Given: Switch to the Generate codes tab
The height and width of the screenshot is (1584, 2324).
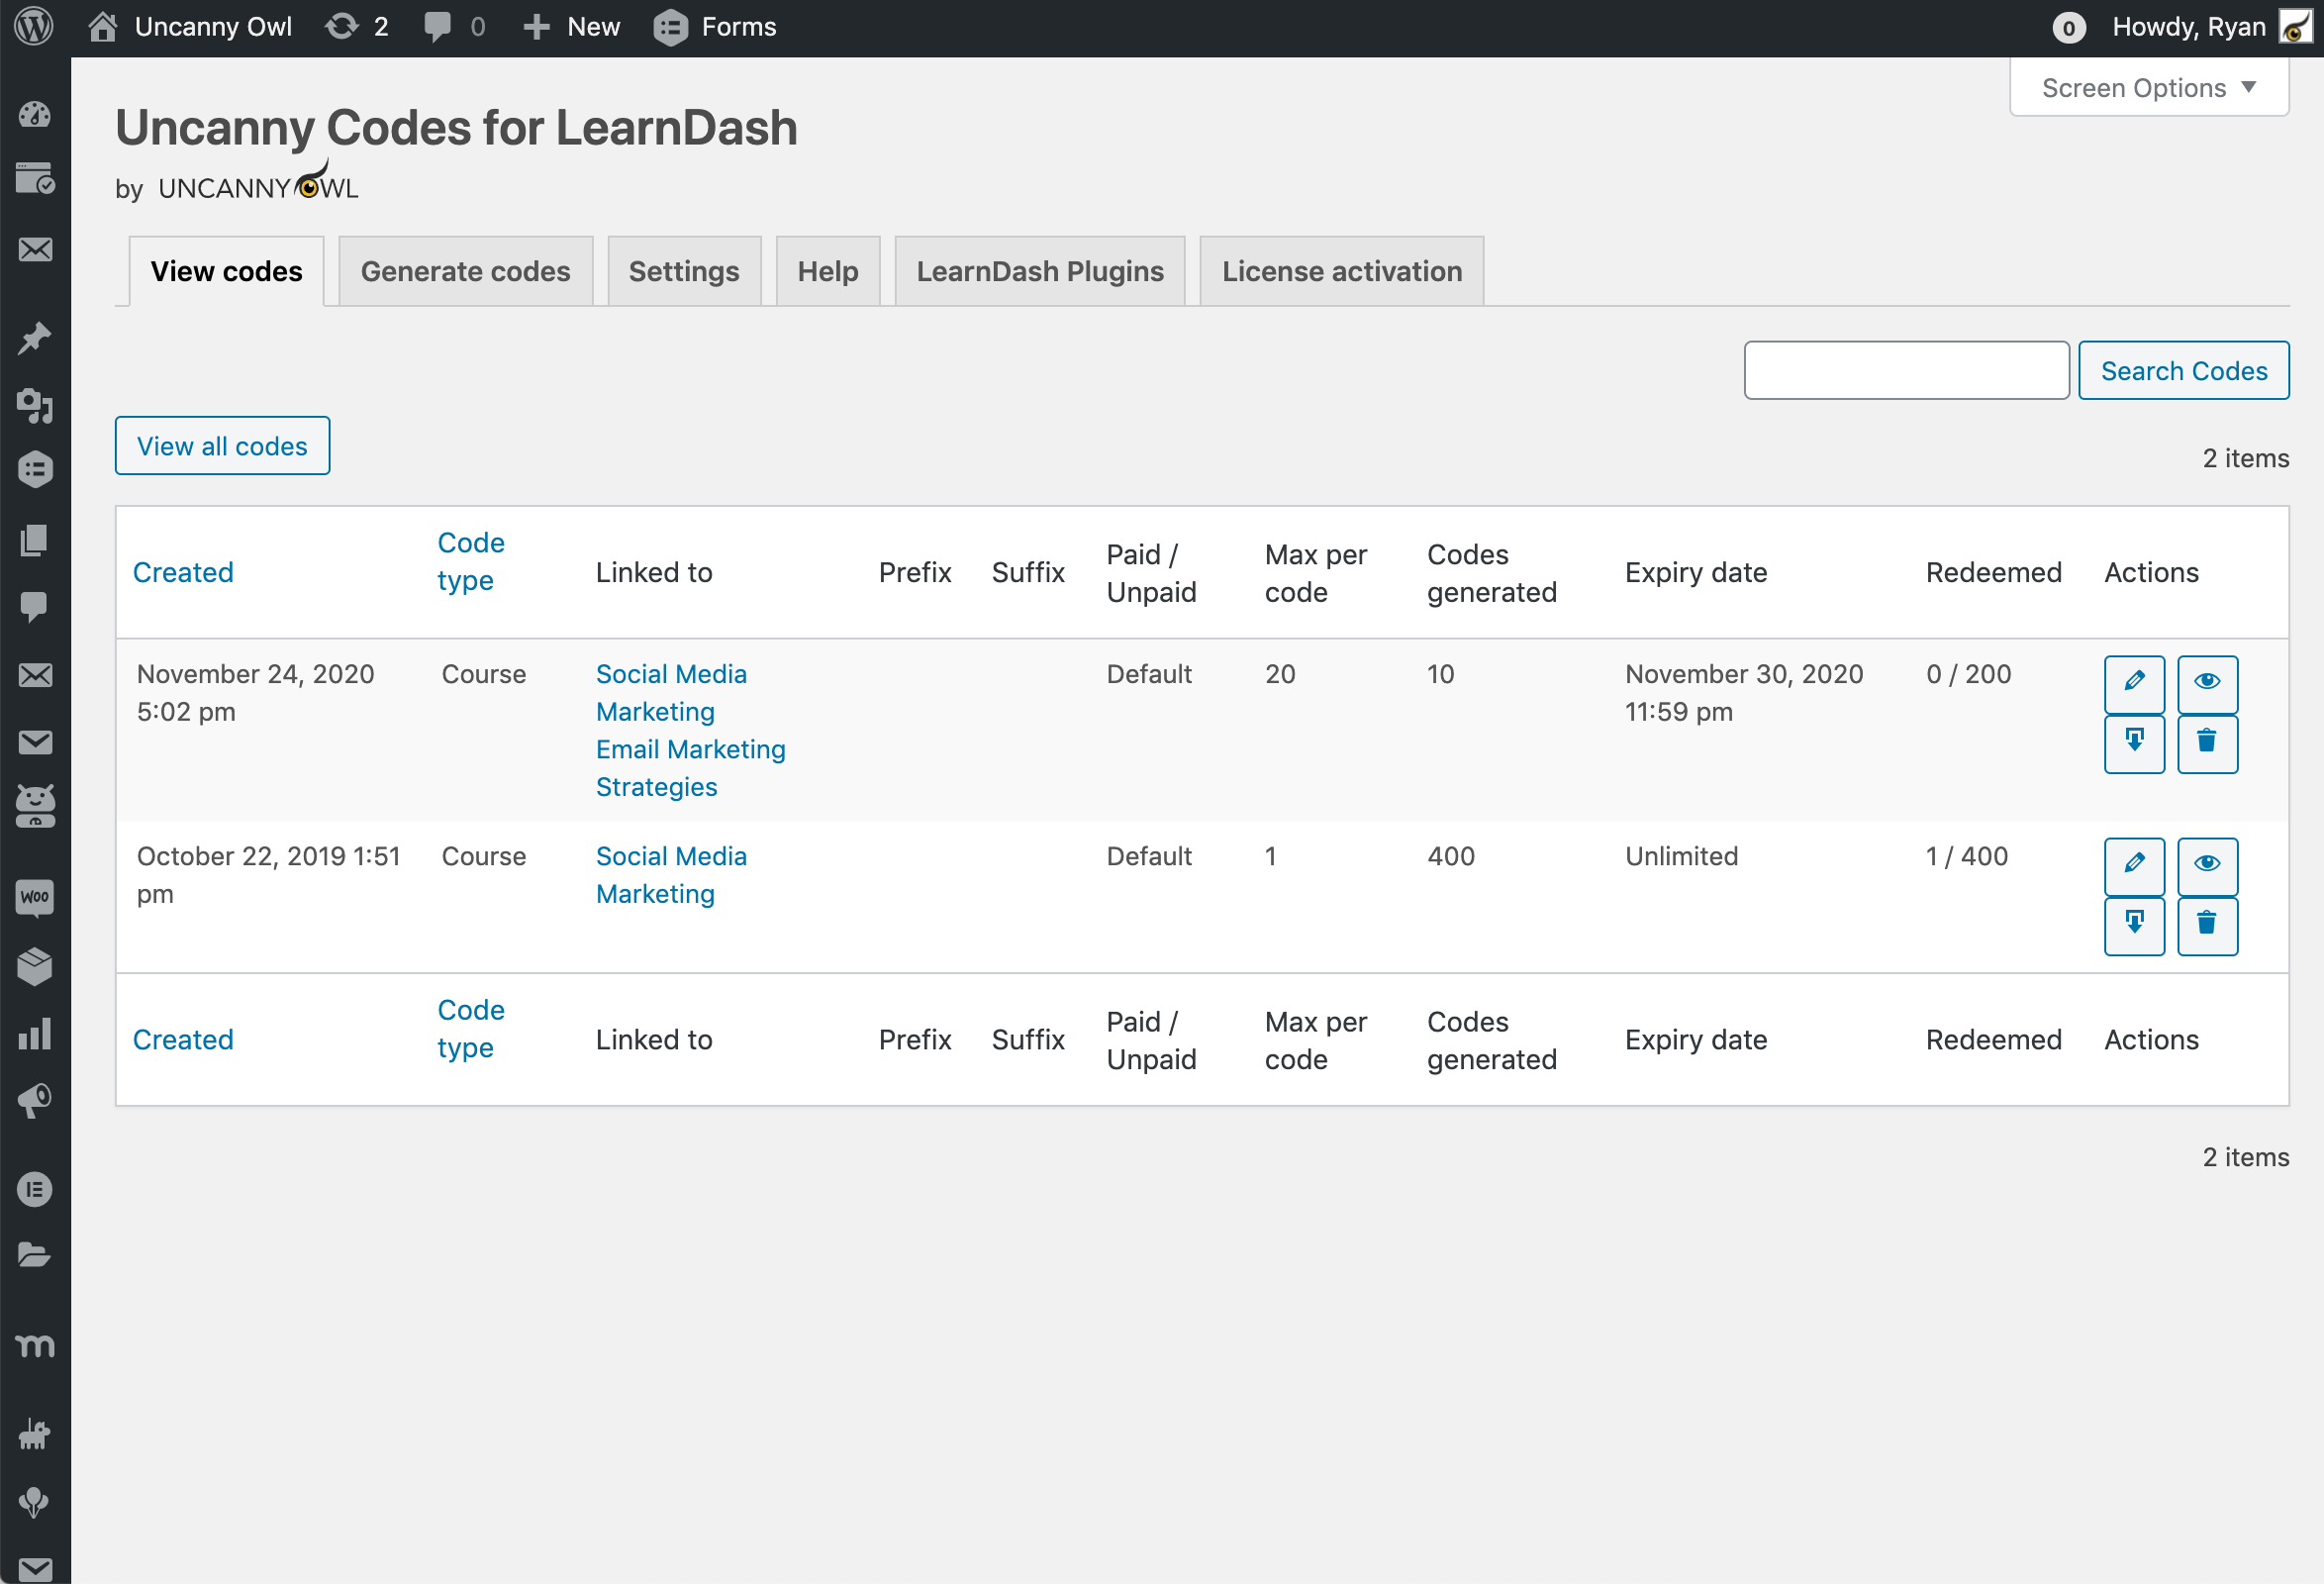Looking at the screenshot, I should tap(465, 271).
